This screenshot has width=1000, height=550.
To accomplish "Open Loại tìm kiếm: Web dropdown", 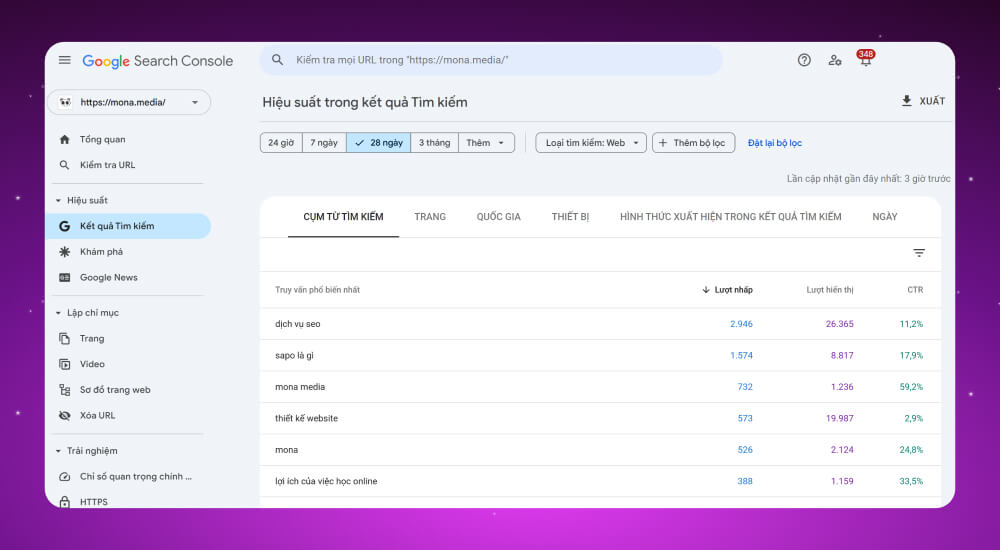I will (591, 143).
